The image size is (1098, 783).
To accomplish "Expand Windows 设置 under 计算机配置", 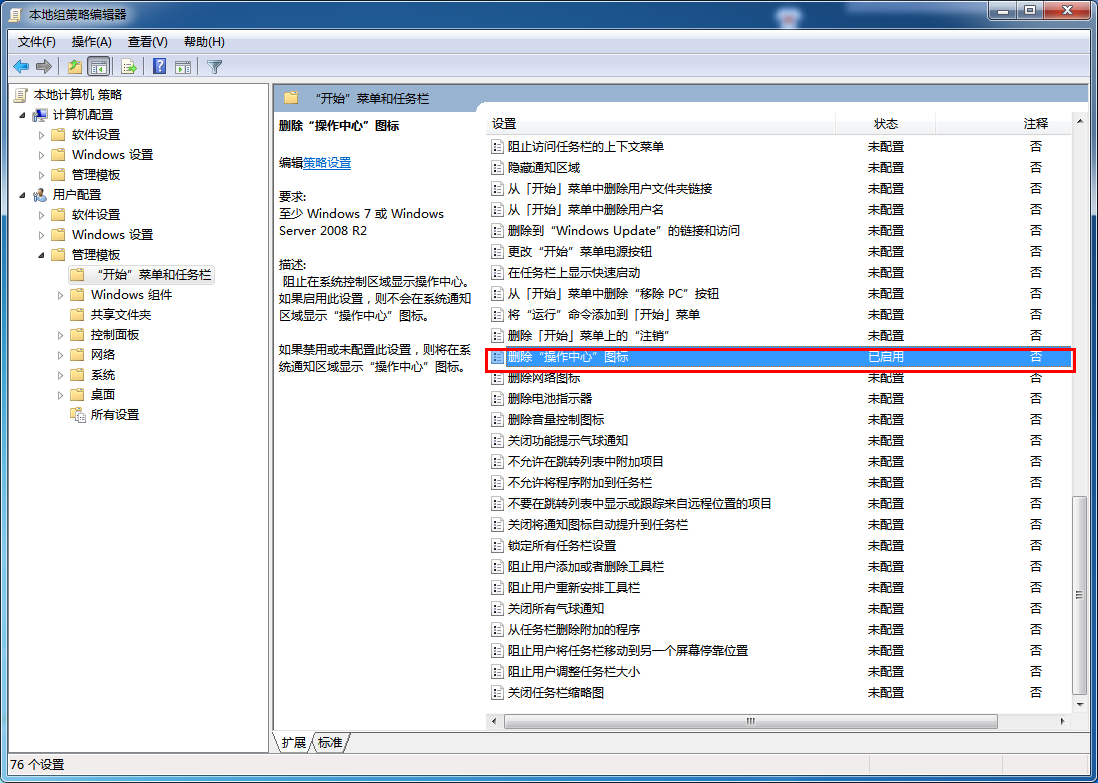I will tap(41, 155).
